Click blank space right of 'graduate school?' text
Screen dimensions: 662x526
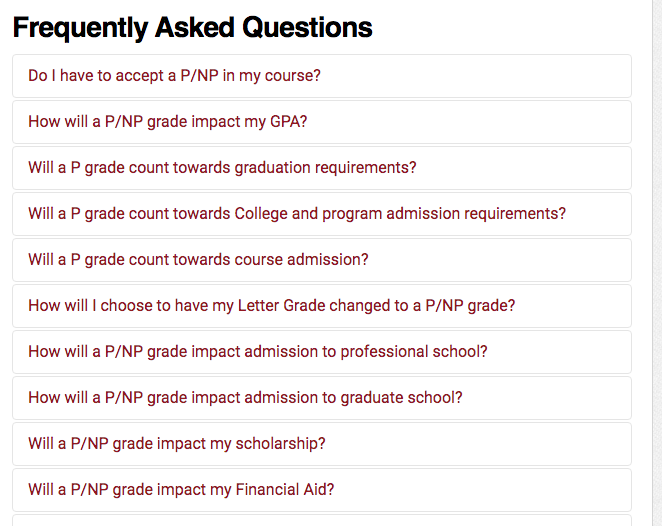[x=547, y=398]
